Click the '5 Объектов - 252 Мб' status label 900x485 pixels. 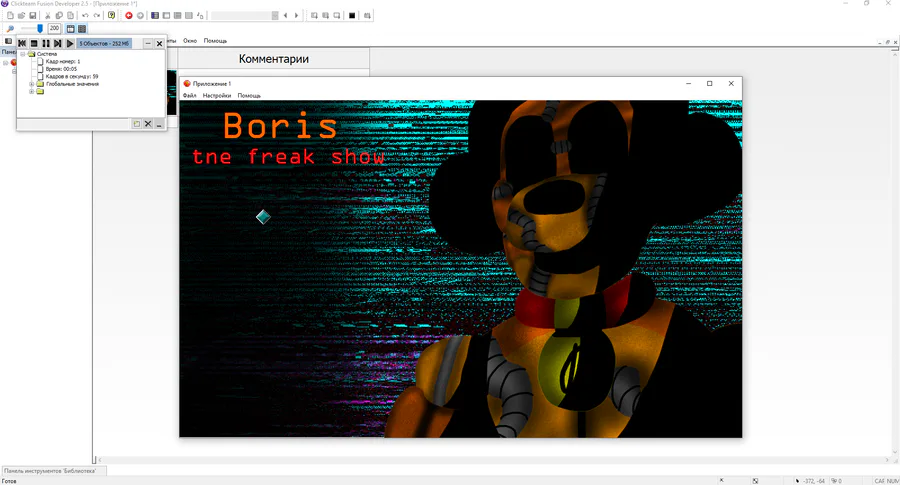click(x=104, y=44)
